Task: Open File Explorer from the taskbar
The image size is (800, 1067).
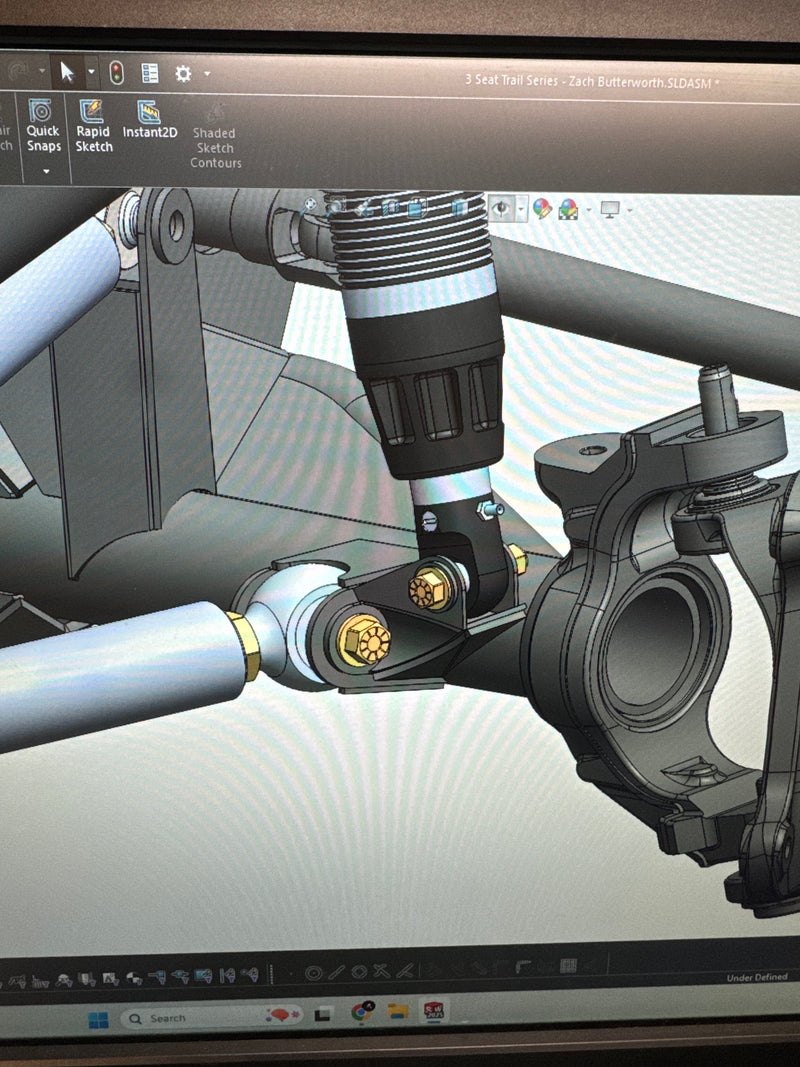Action: tap(398, 1012)
